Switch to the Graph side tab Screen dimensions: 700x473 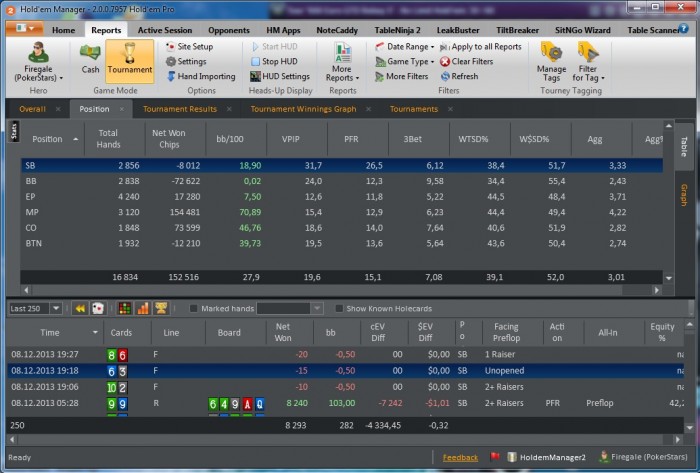(x=683, y=195)
